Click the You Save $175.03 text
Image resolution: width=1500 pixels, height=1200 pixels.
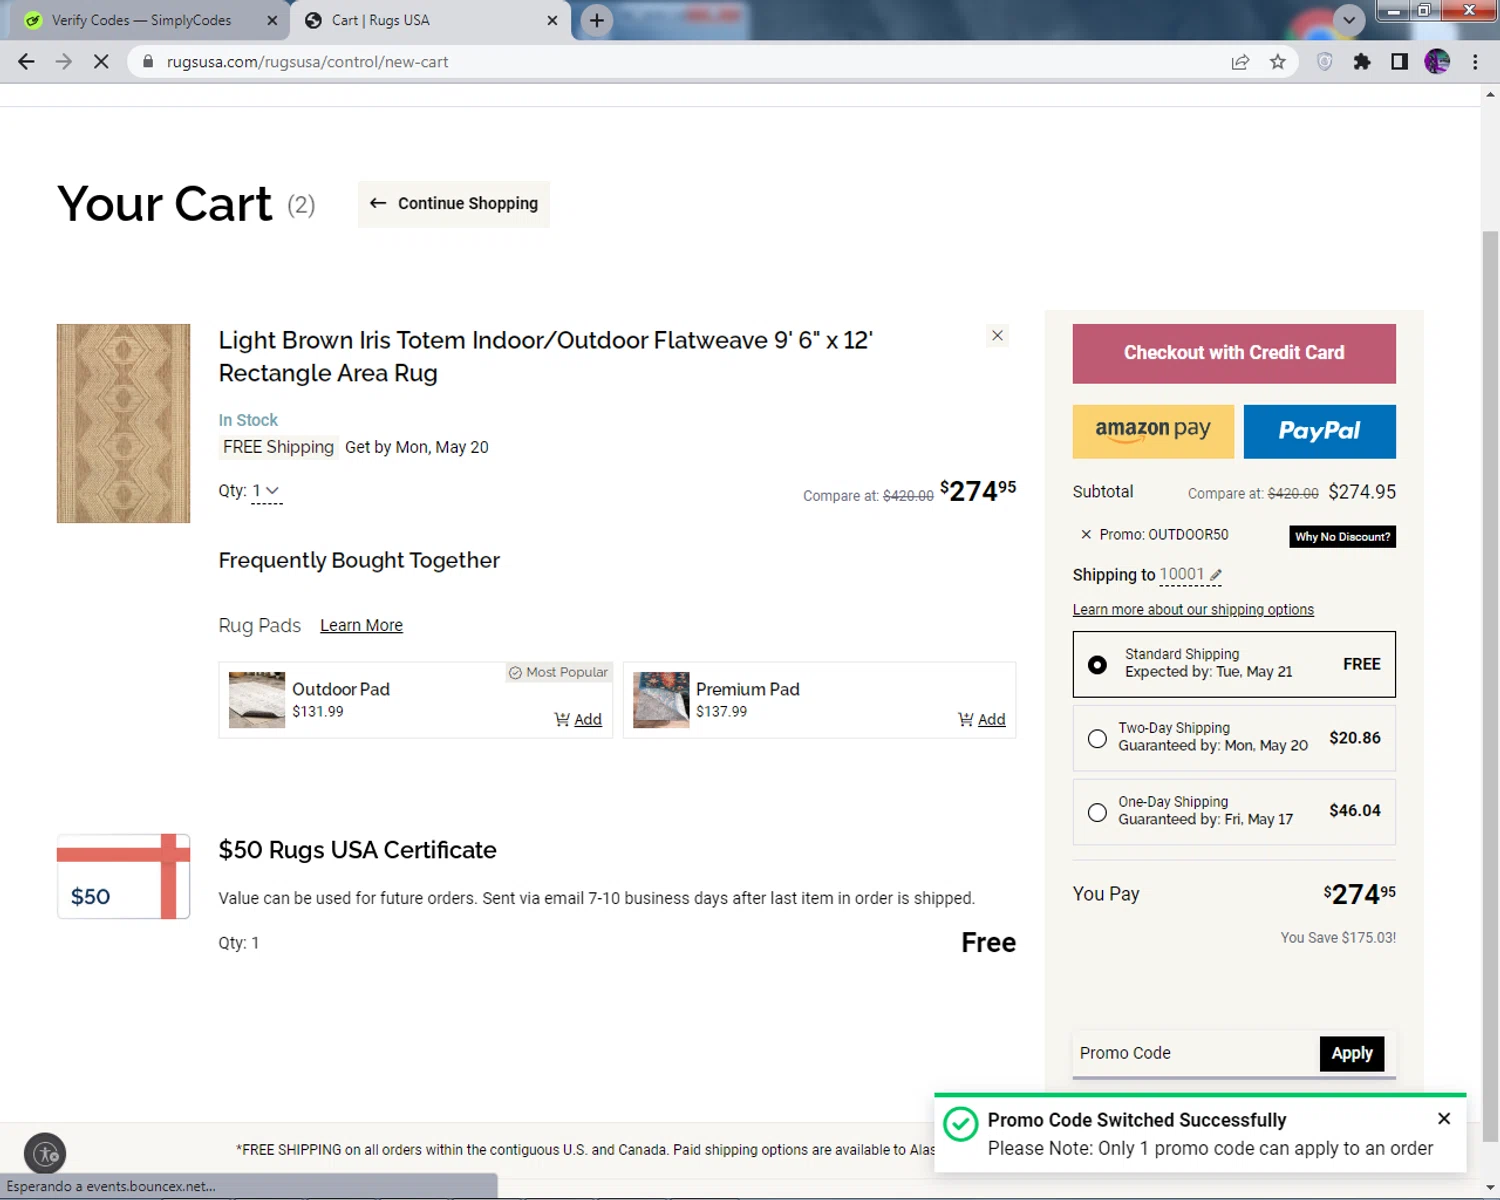click(x=1338, y=938)
